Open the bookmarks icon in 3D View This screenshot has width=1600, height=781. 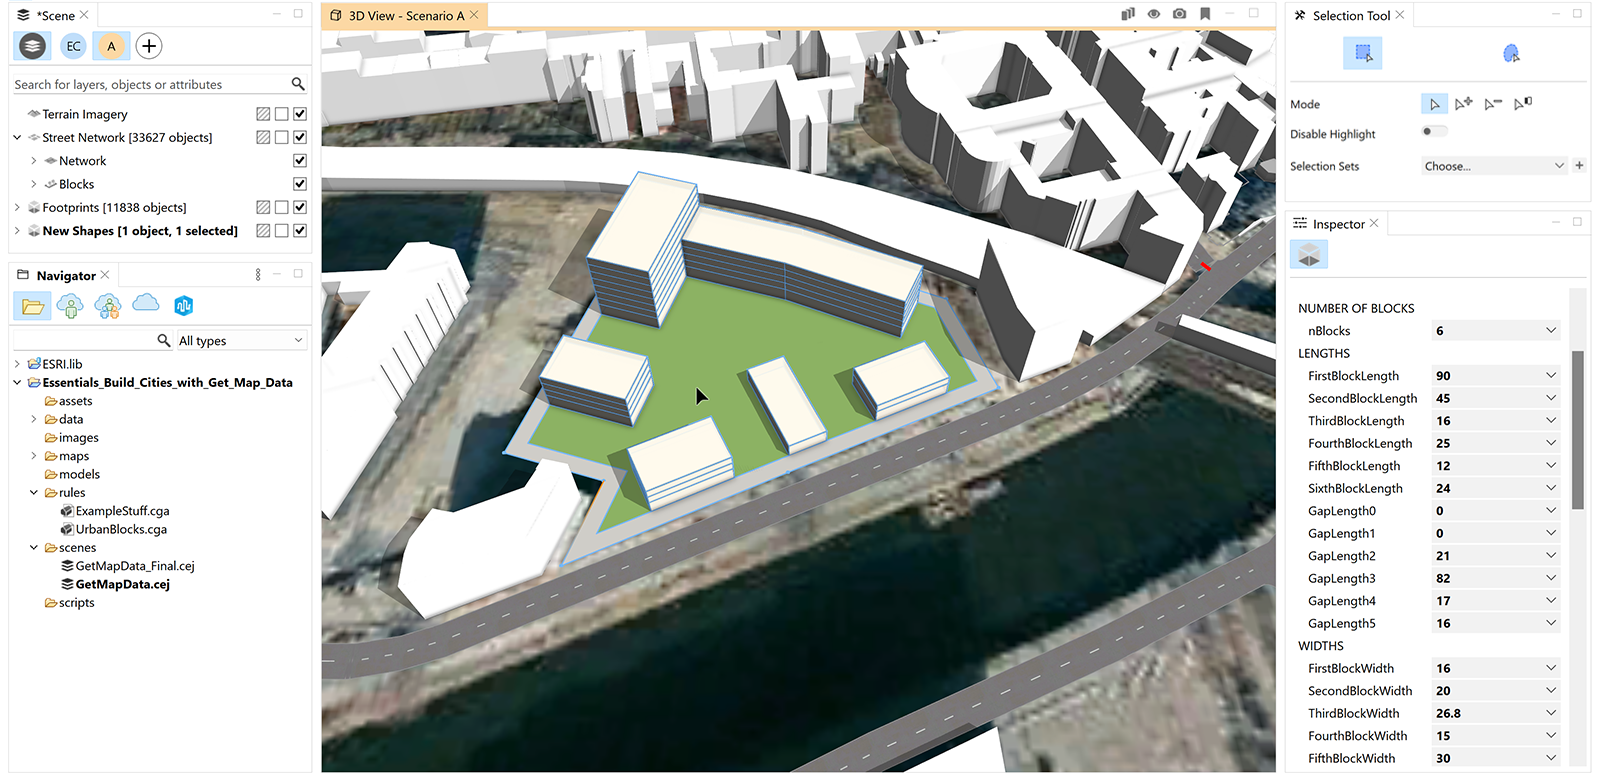(1205, 14)
